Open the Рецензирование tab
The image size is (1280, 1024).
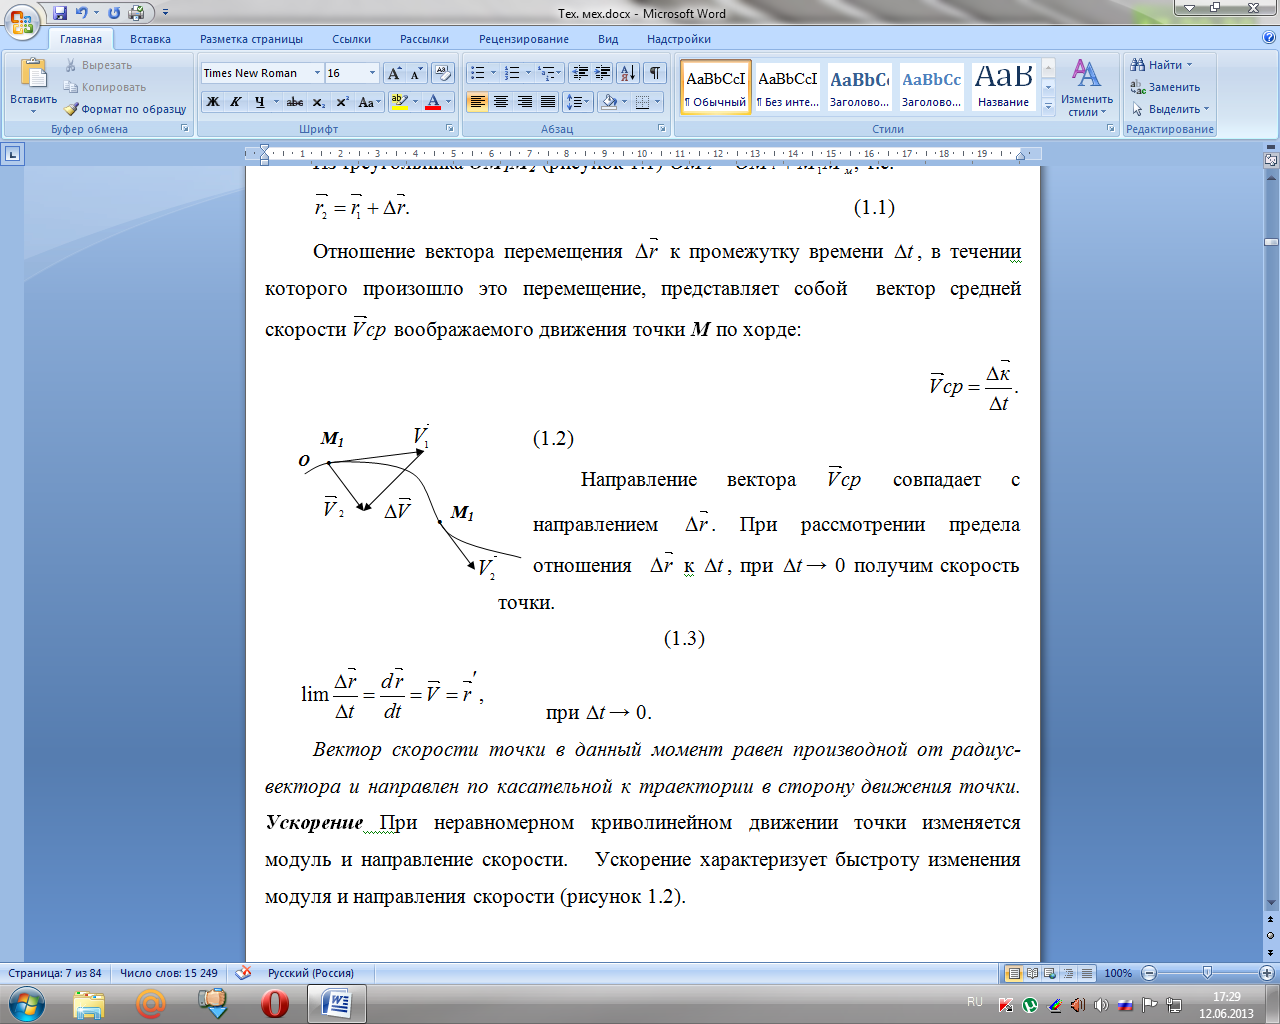pos(524,39)
